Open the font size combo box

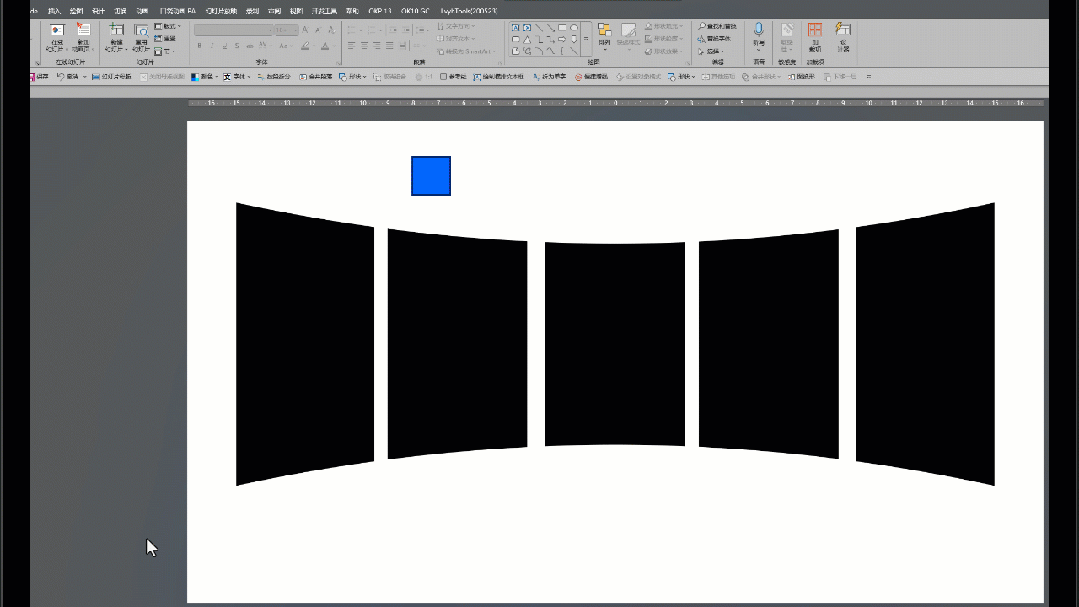(x=286, y=30)
